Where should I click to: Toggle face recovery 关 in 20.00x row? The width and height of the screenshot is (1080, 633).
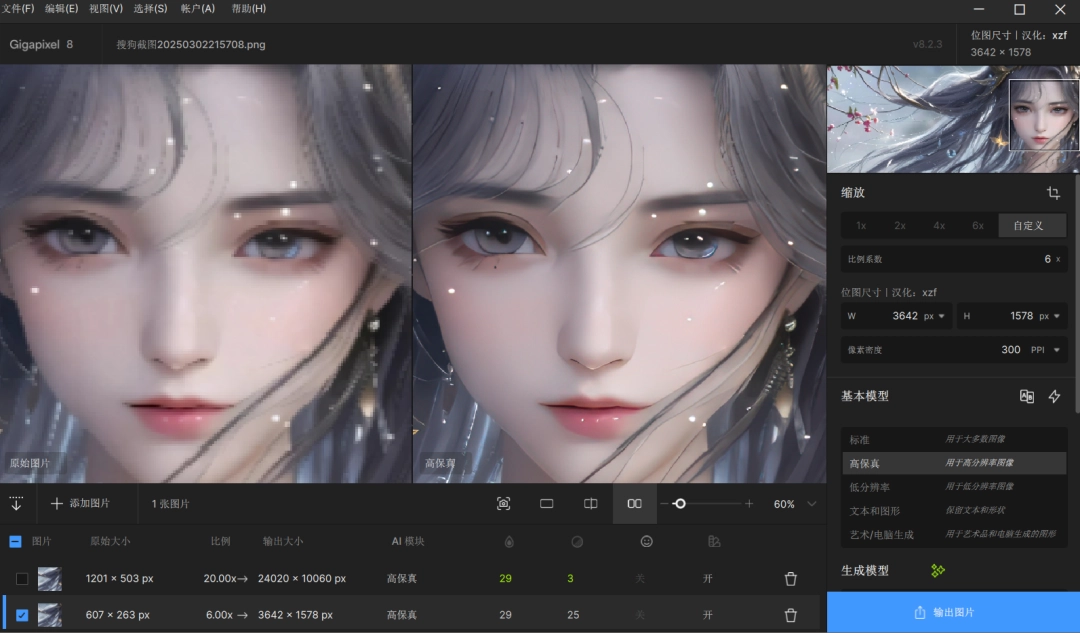click(x=640, y=579)
